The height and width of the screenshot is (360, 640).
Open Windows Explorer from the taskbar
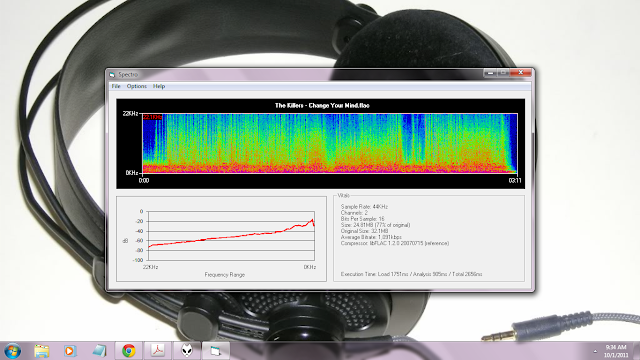point(42,351)
